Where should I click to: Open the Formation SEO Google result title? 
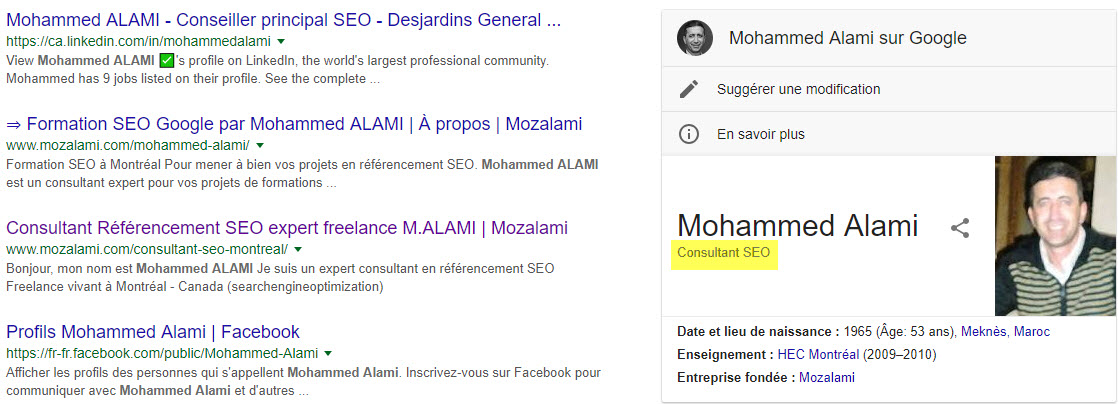(x=294, y=124)
